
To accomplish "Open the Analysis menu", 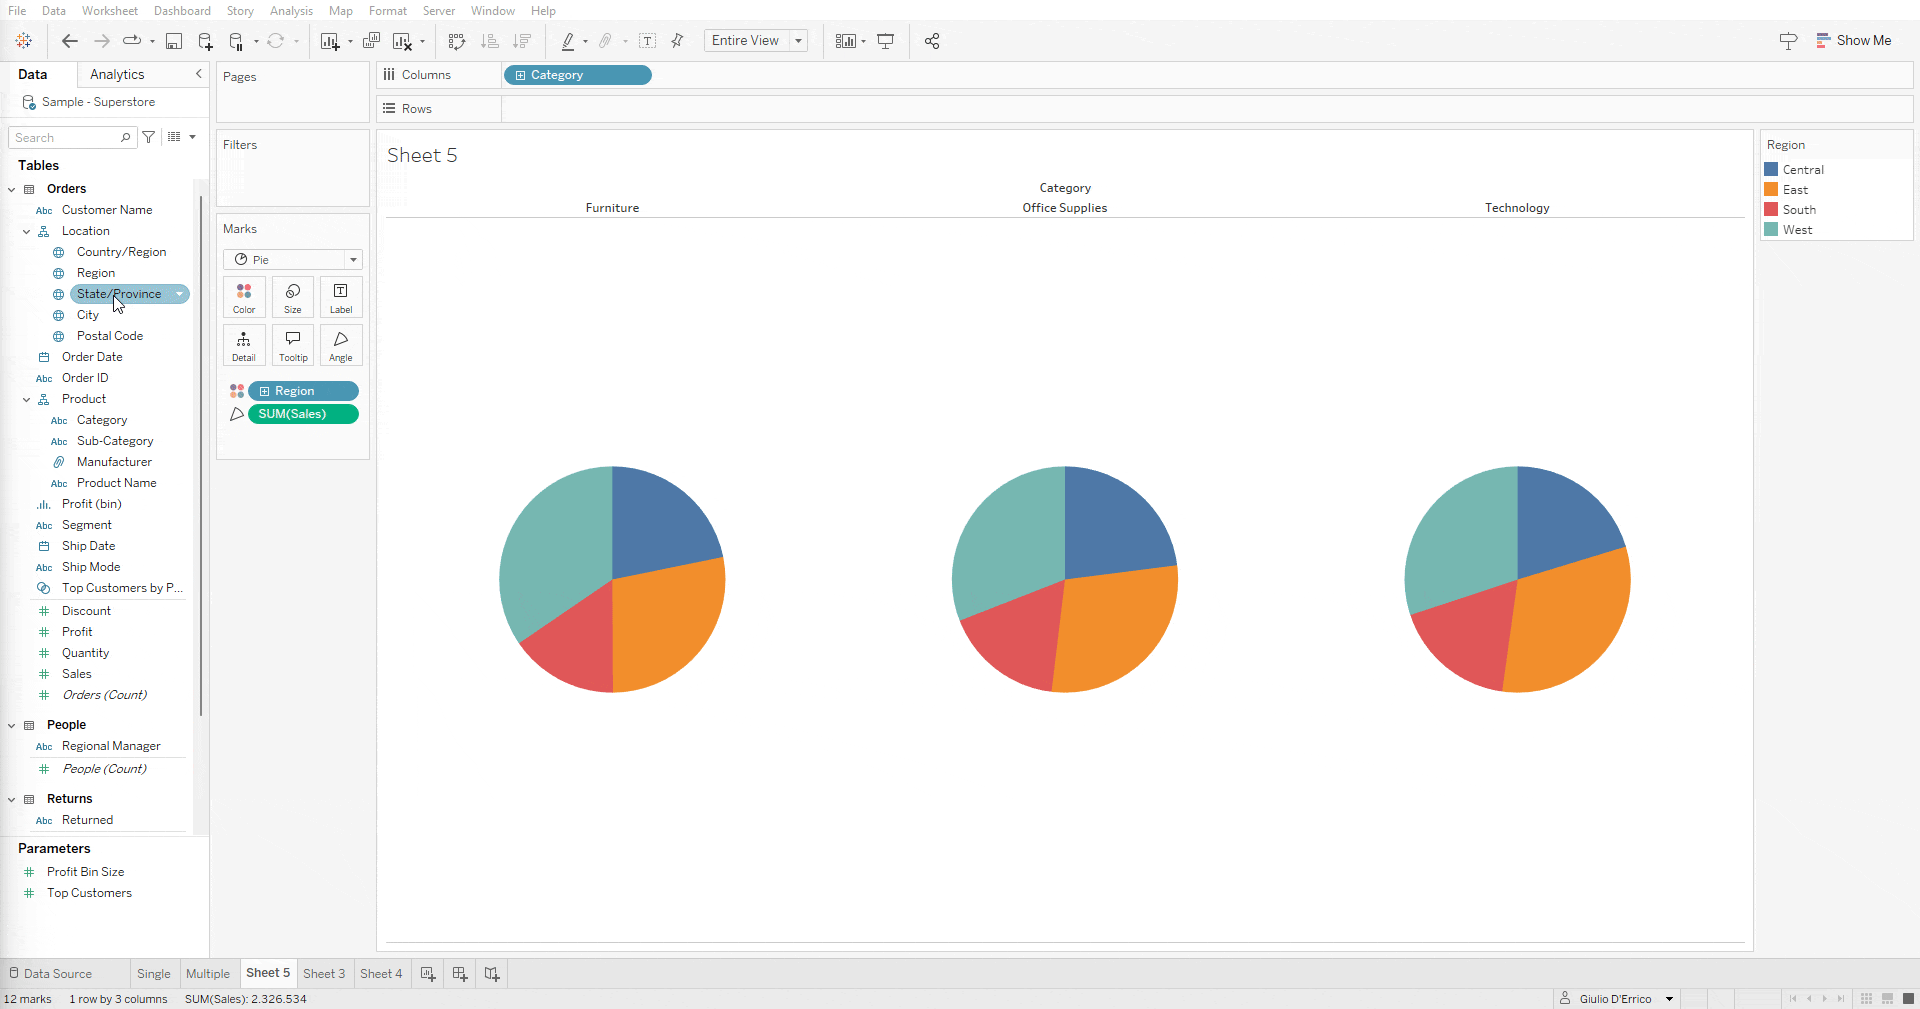I will 291,11.
